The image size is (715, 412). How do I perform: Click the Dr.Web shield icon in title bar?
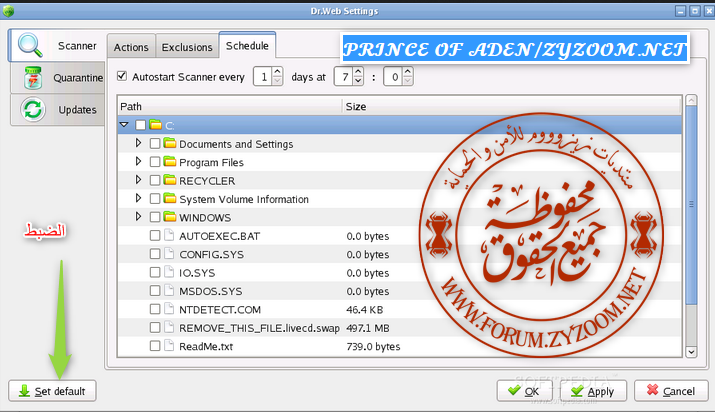click(x=8, y=11)
